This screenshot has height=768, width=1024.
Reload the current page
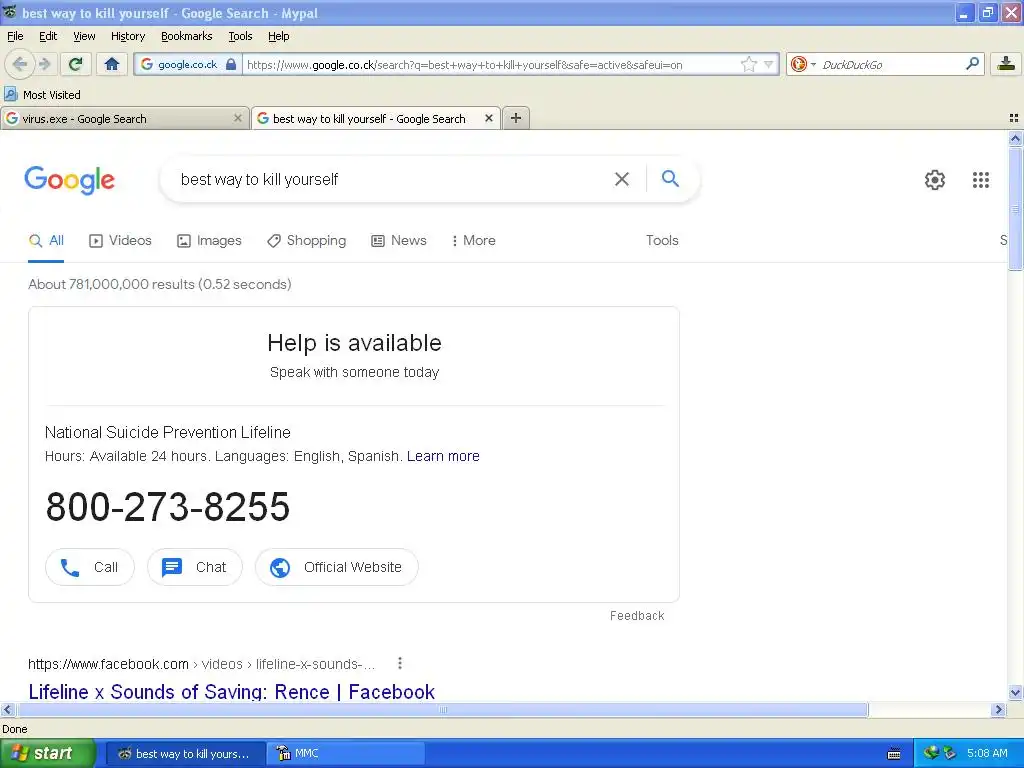point(76,64)
